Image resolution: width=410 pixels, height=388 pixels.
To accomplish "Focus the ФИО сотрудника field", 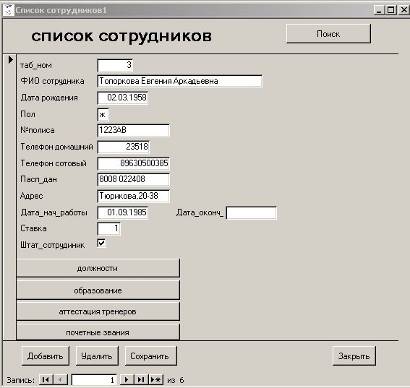I will click(x=180, y=81).
